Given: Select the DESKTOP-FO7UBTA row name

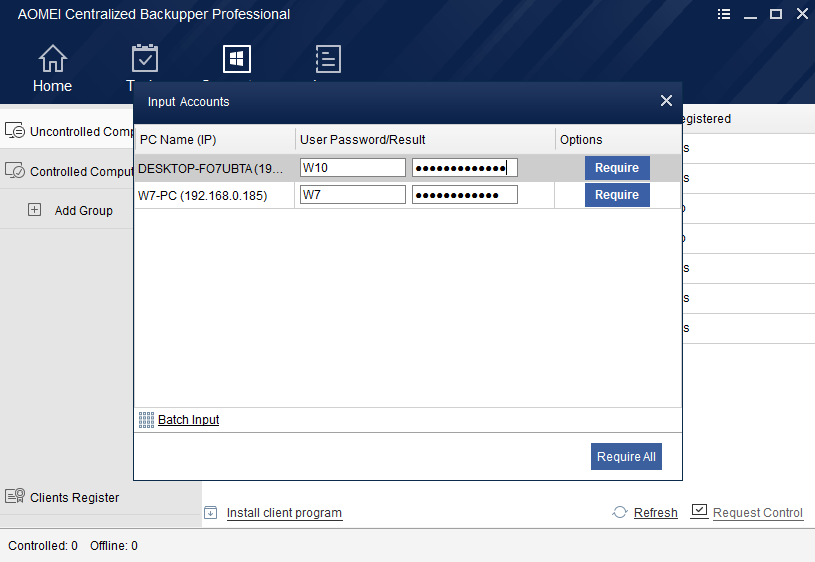Looking at the screenshot, I should tap(211, 168).
